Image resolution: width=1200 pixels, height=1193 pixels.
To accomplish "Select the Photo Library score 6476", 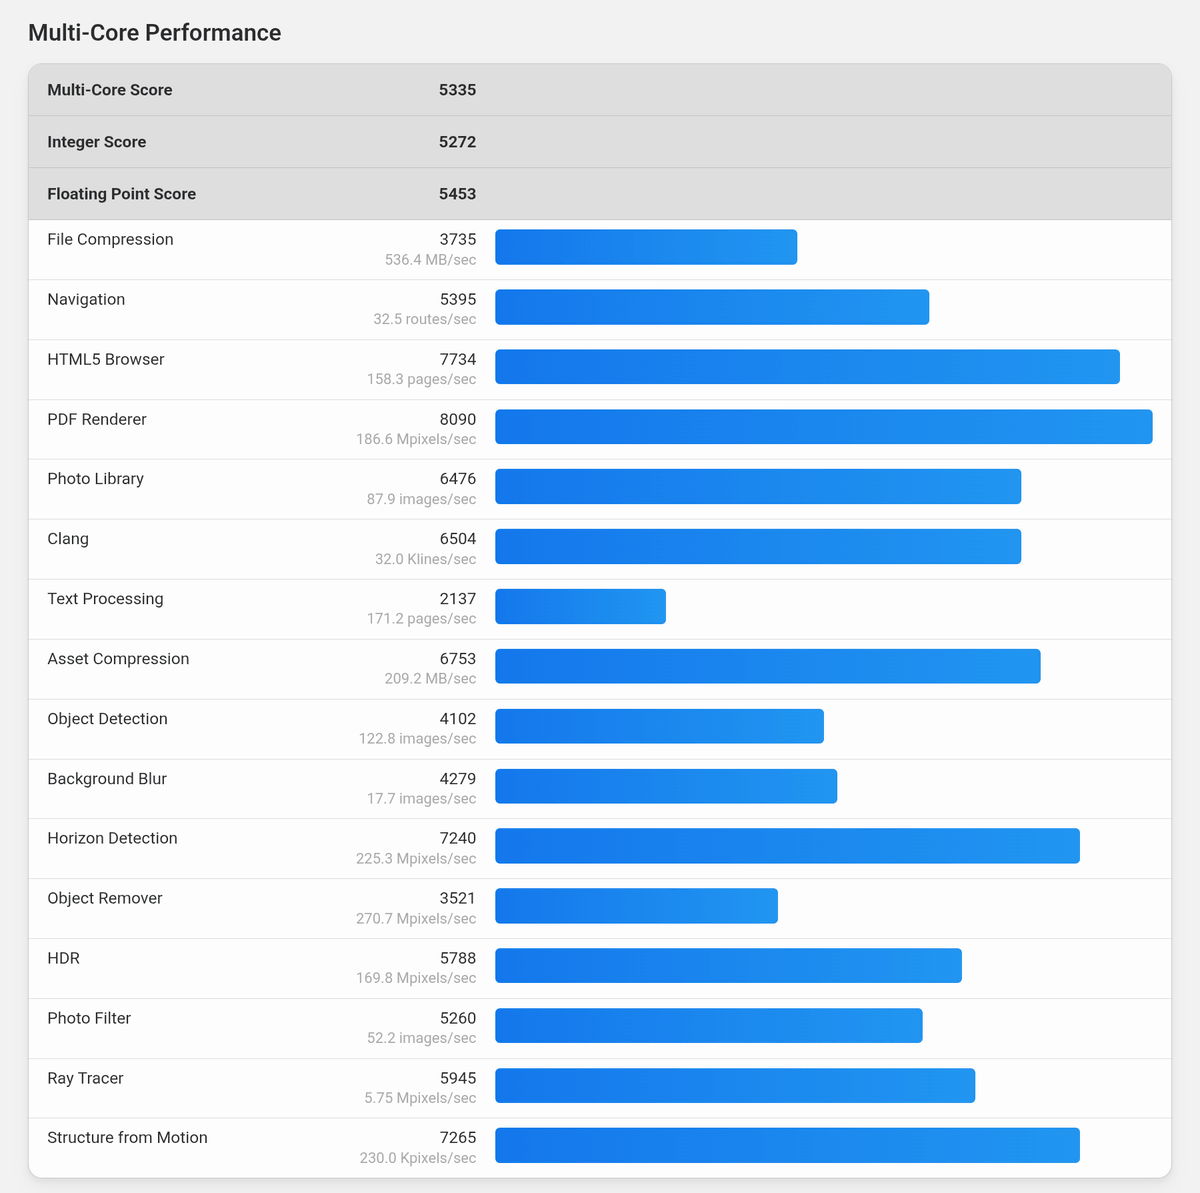I will [x=458, y=479].
